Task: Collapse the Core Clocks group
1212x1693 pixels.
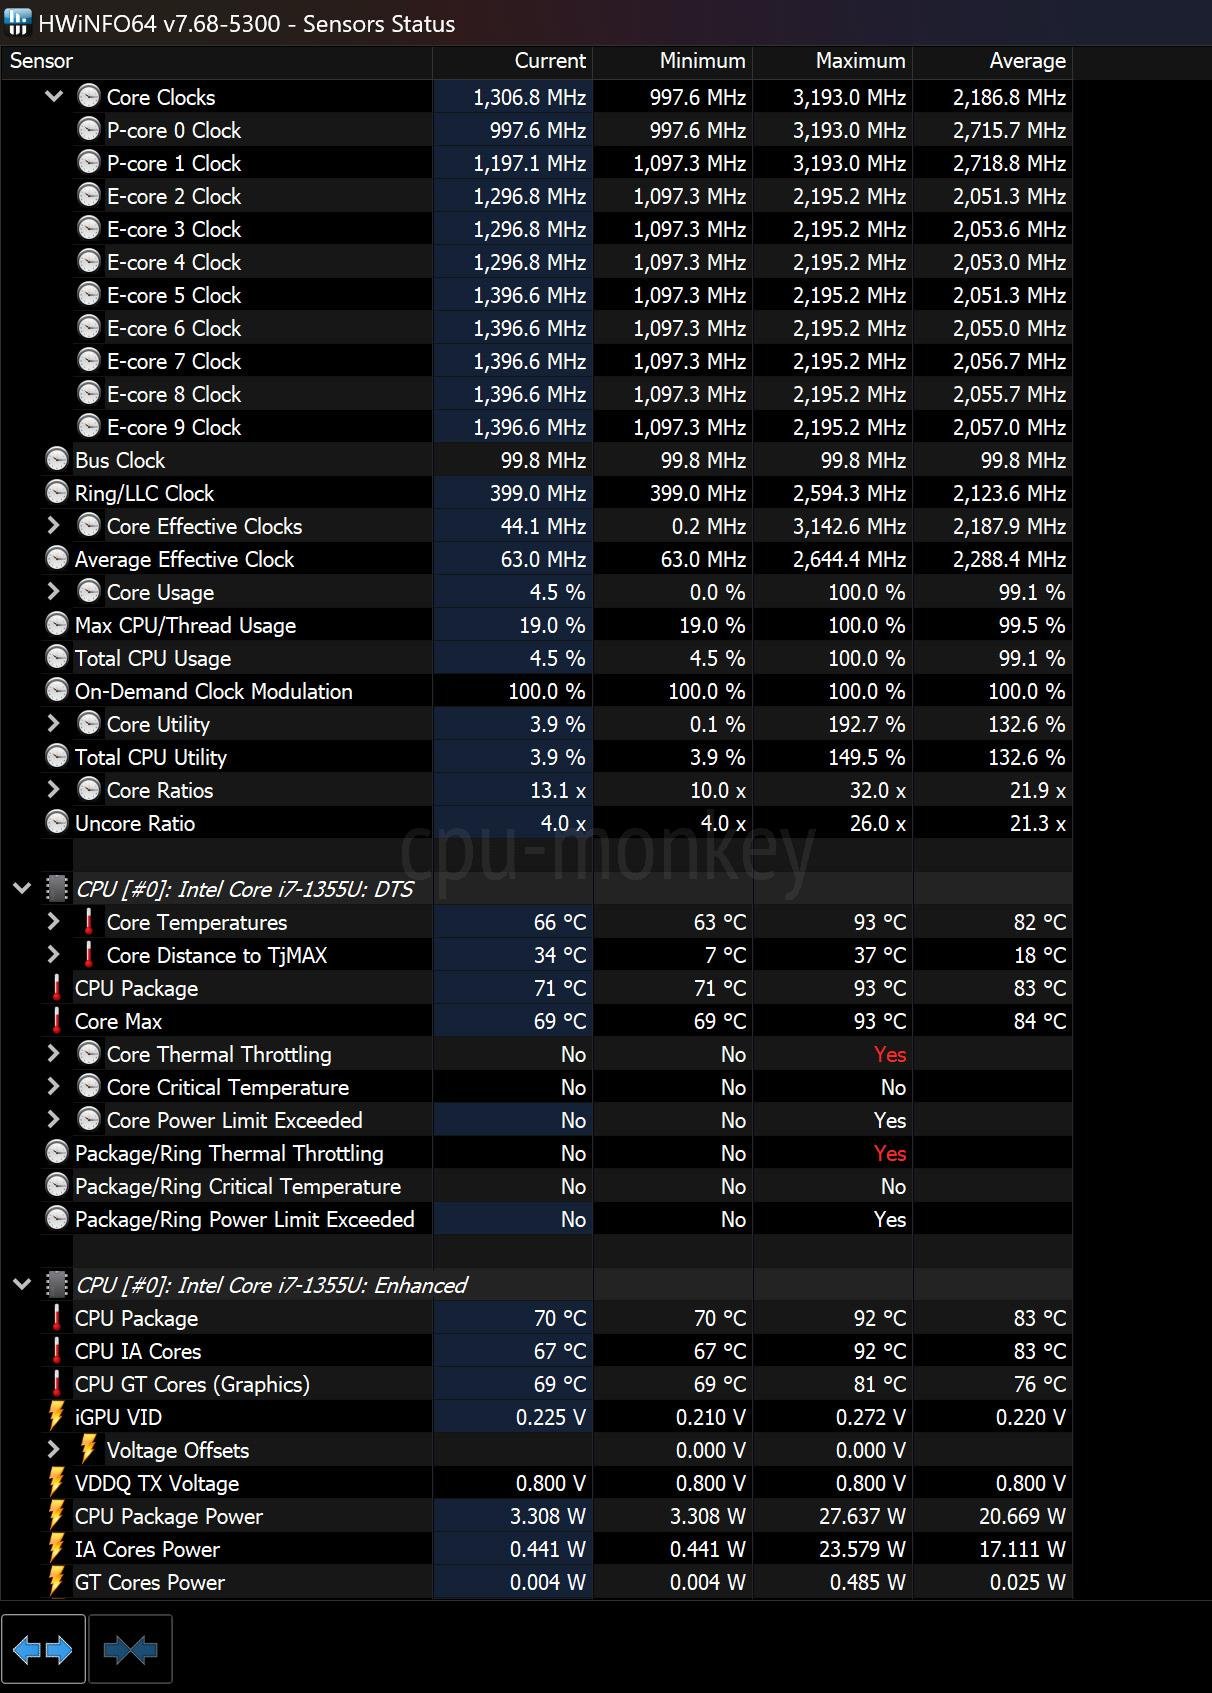Action: (x=55, y=97)
